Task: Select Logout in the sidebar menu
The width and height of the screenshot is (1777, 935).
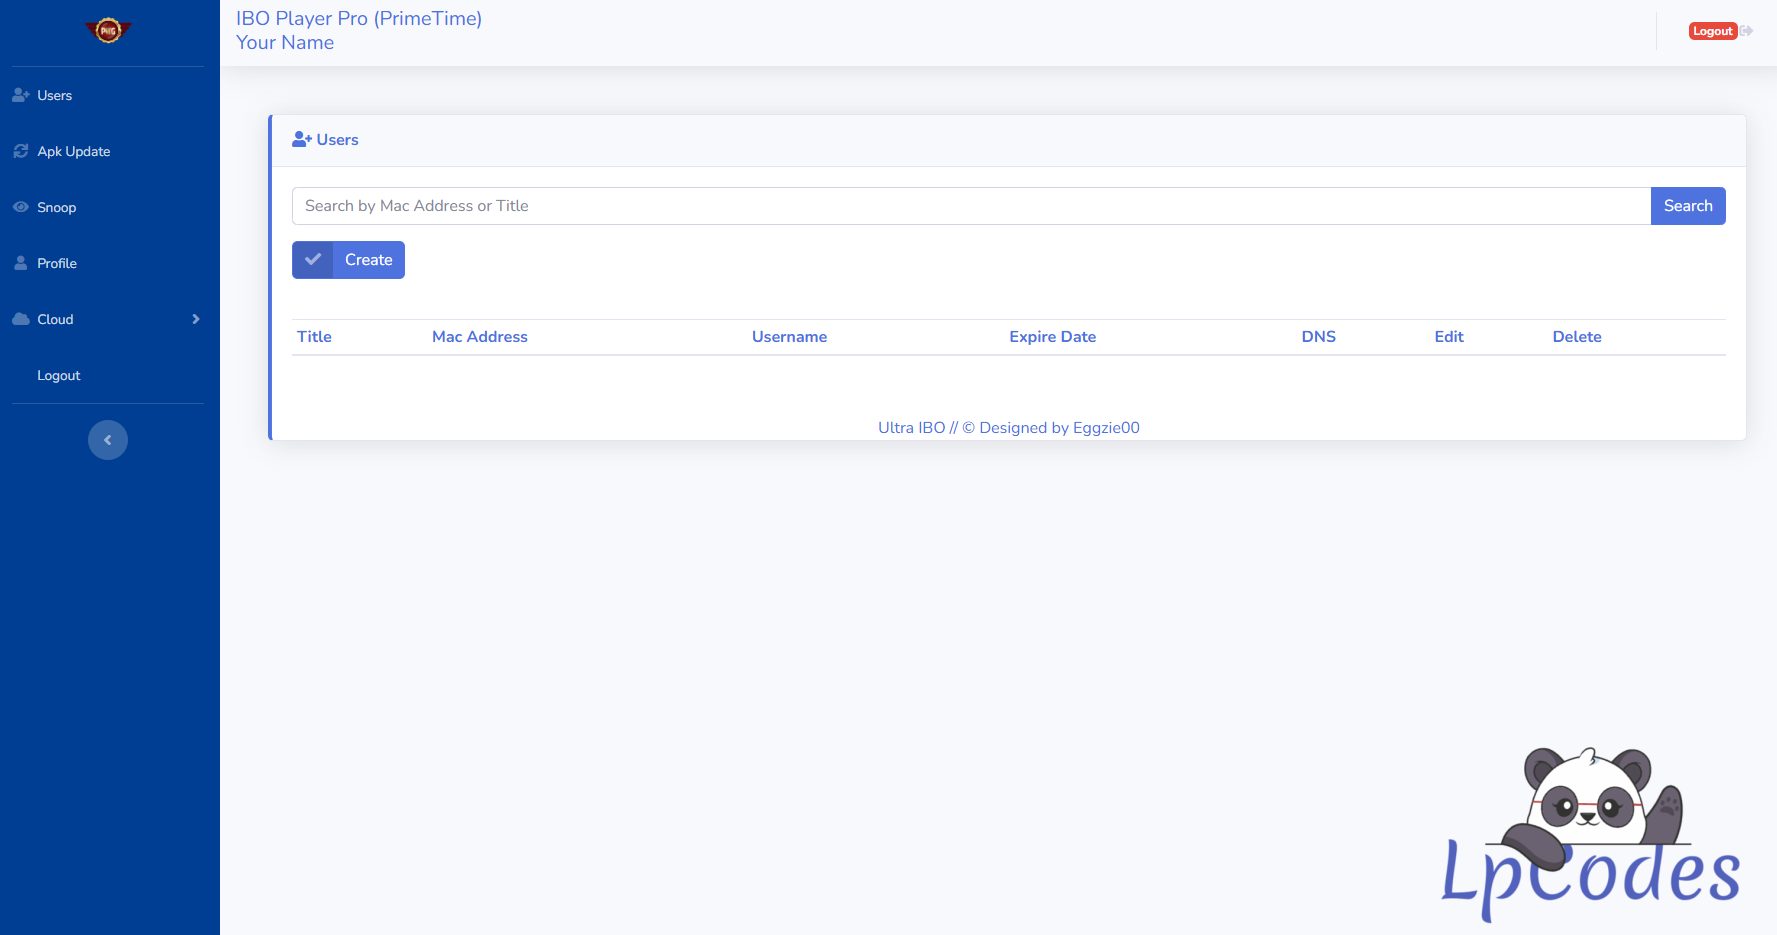Action: click(59, 375)
